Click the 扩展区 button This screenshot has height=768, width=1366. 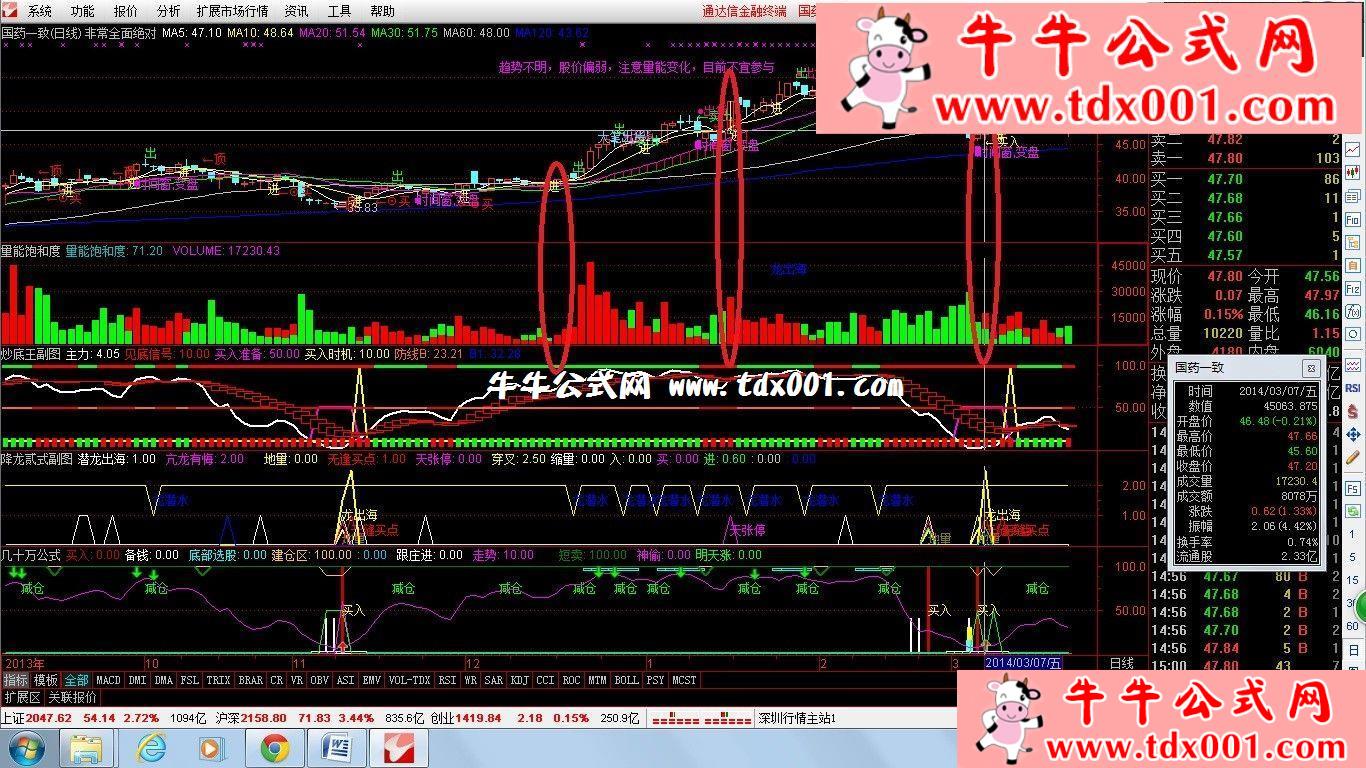[22, 697]
